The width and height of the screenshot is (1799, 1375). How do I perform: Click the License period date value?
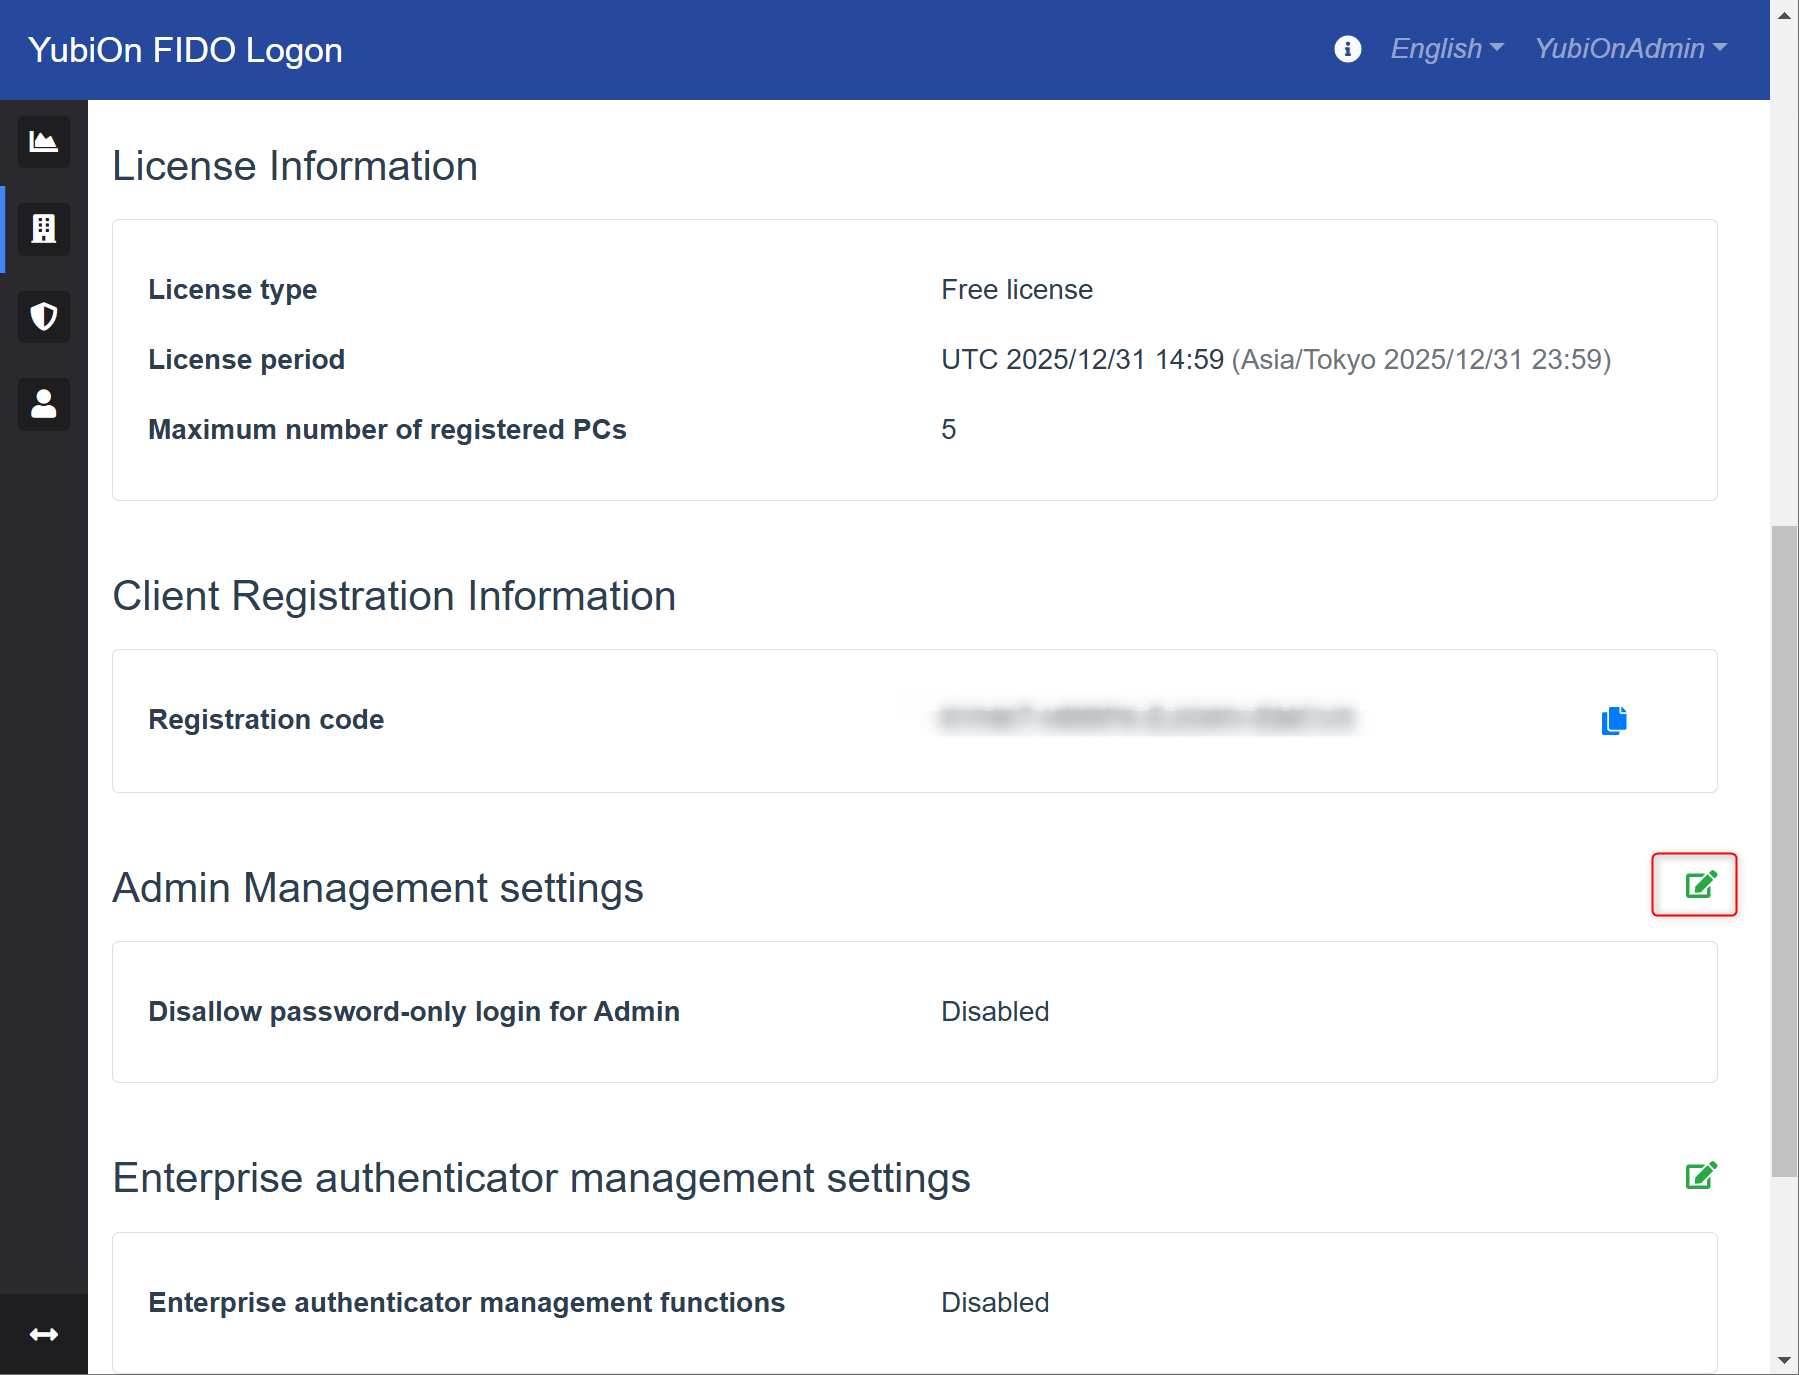(x=1276, y=359)
